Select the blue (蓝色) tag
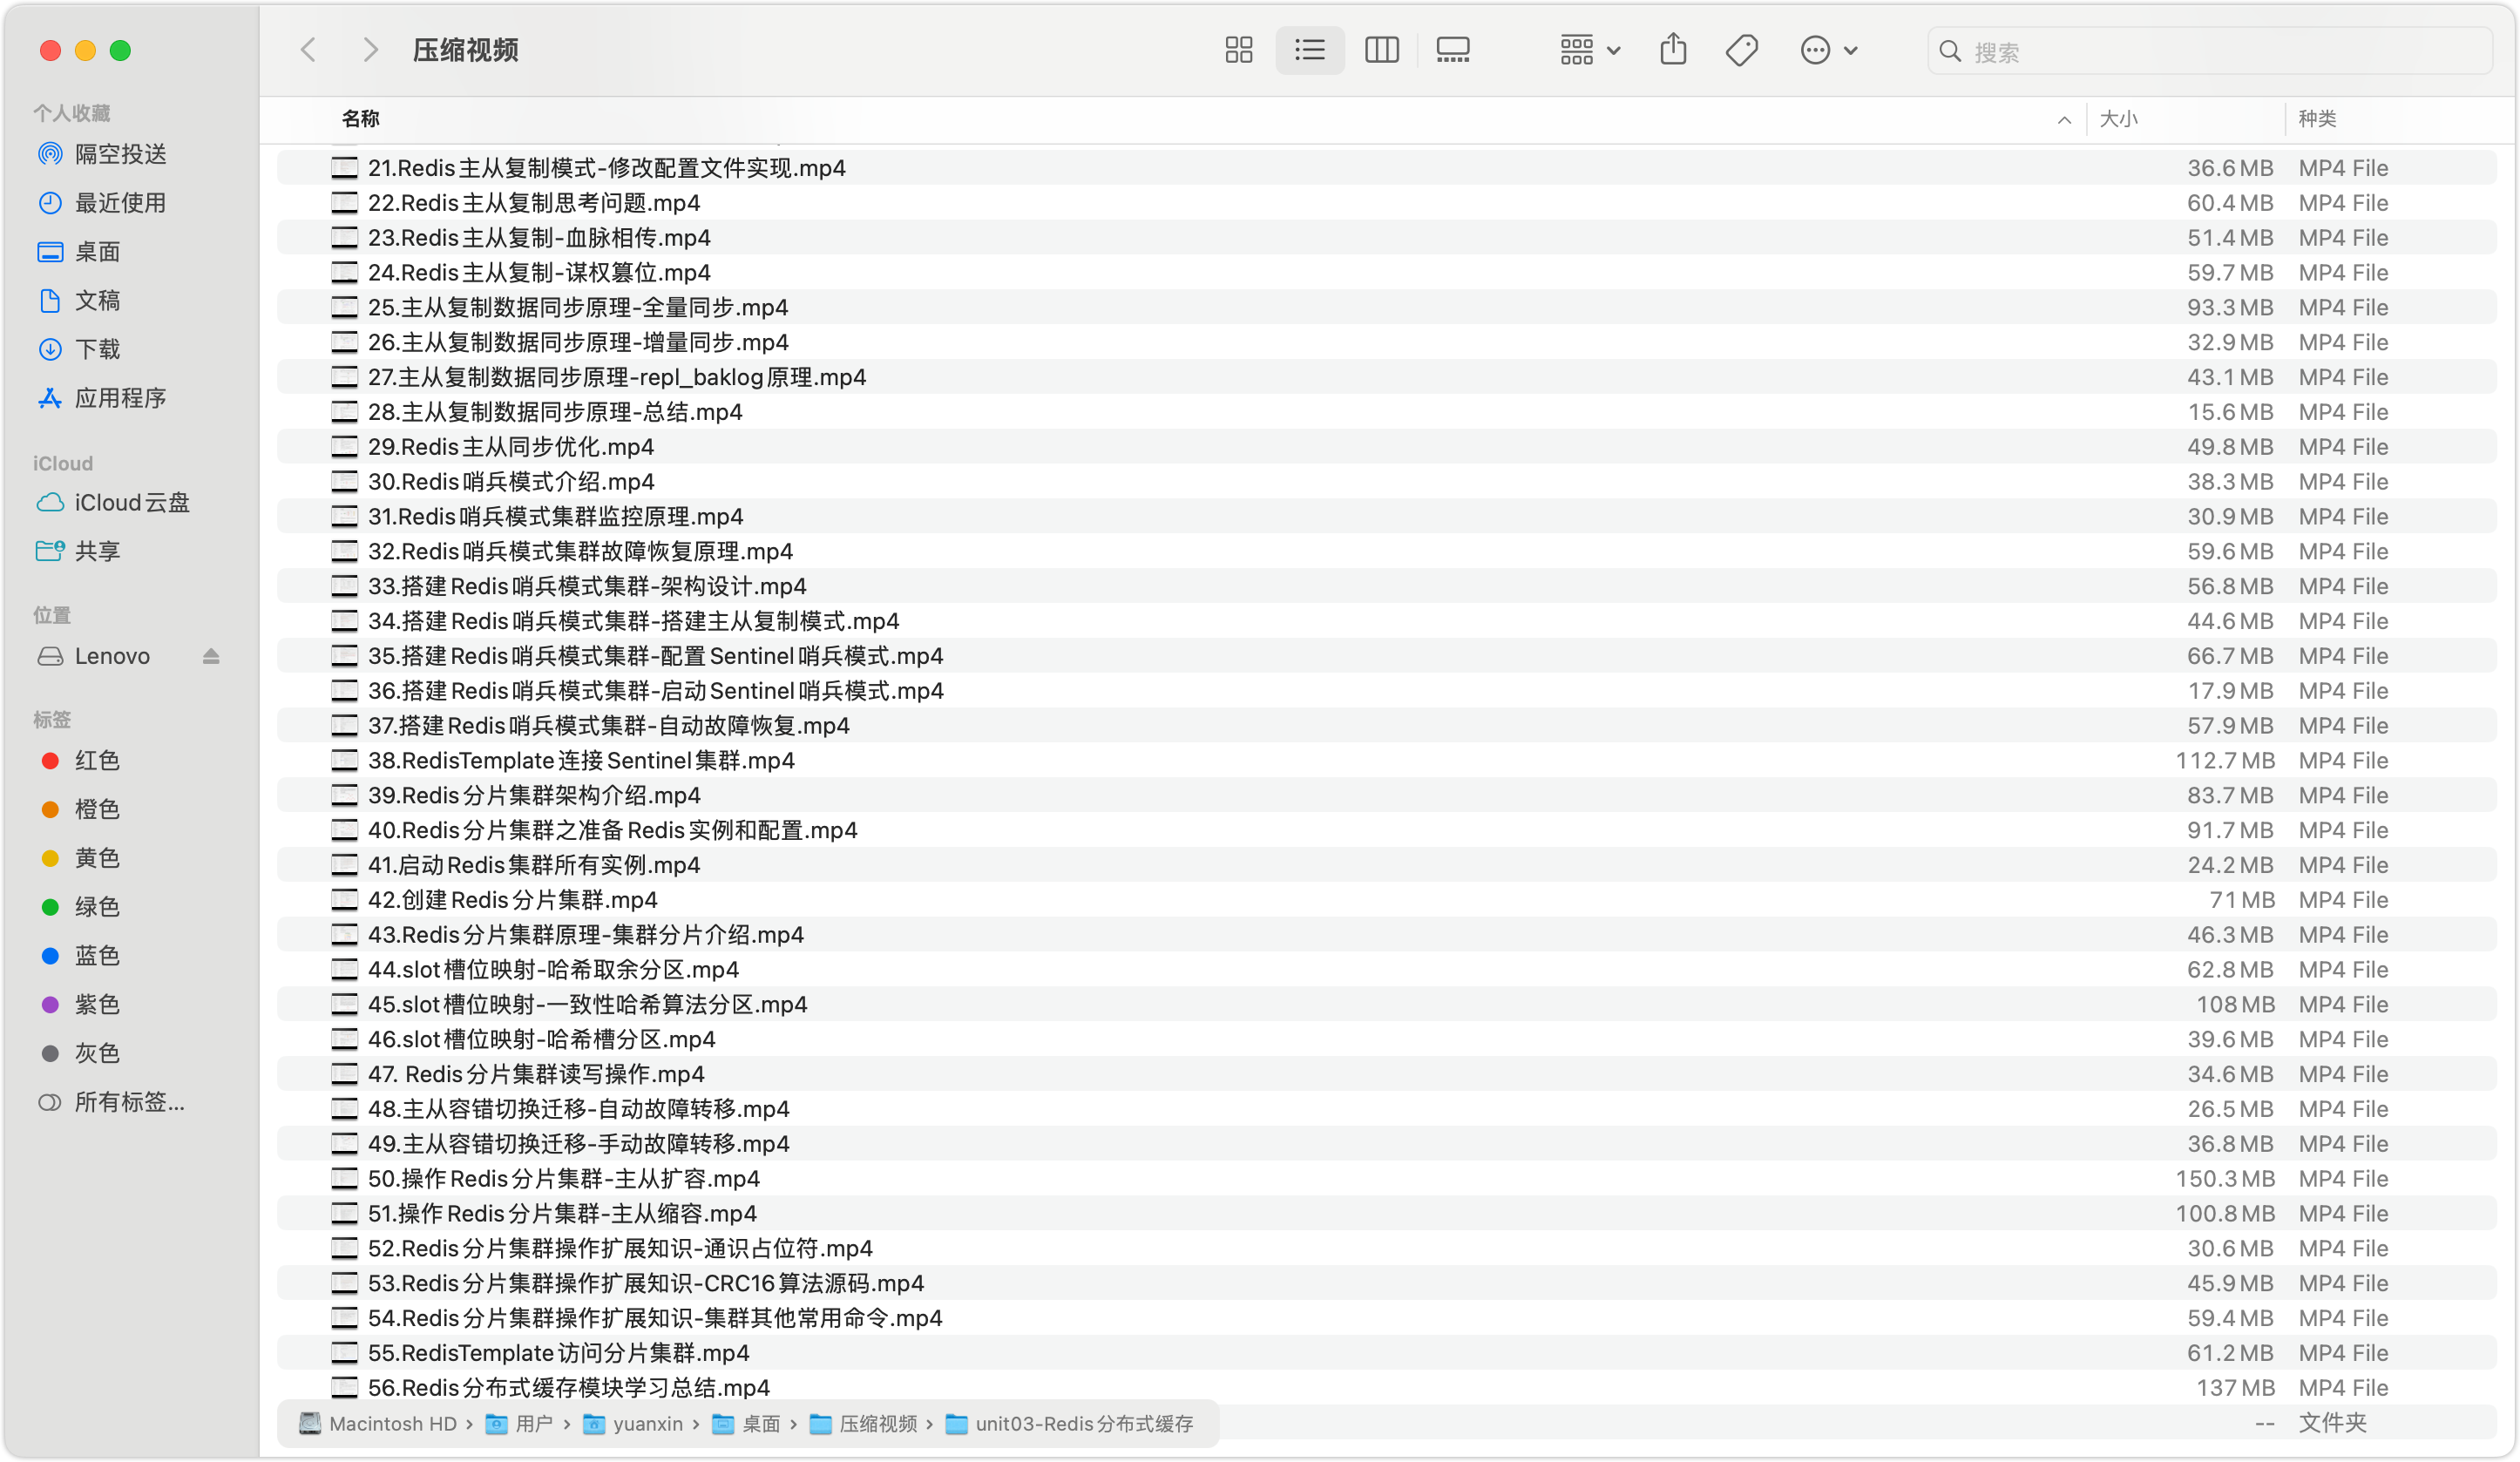The image size is (2520, 1462). click(97, 956)
